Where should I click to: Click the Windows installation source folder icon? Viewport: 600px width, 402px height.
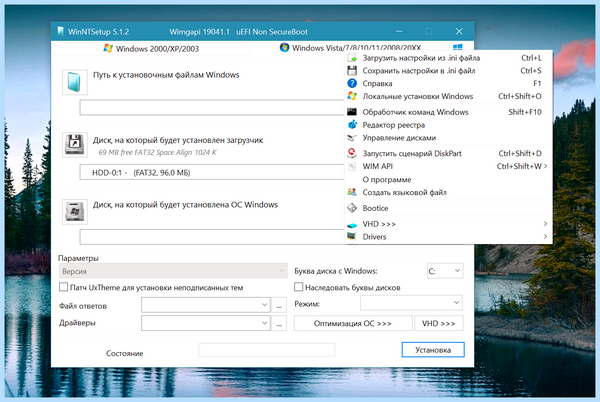tap(75, 82)
